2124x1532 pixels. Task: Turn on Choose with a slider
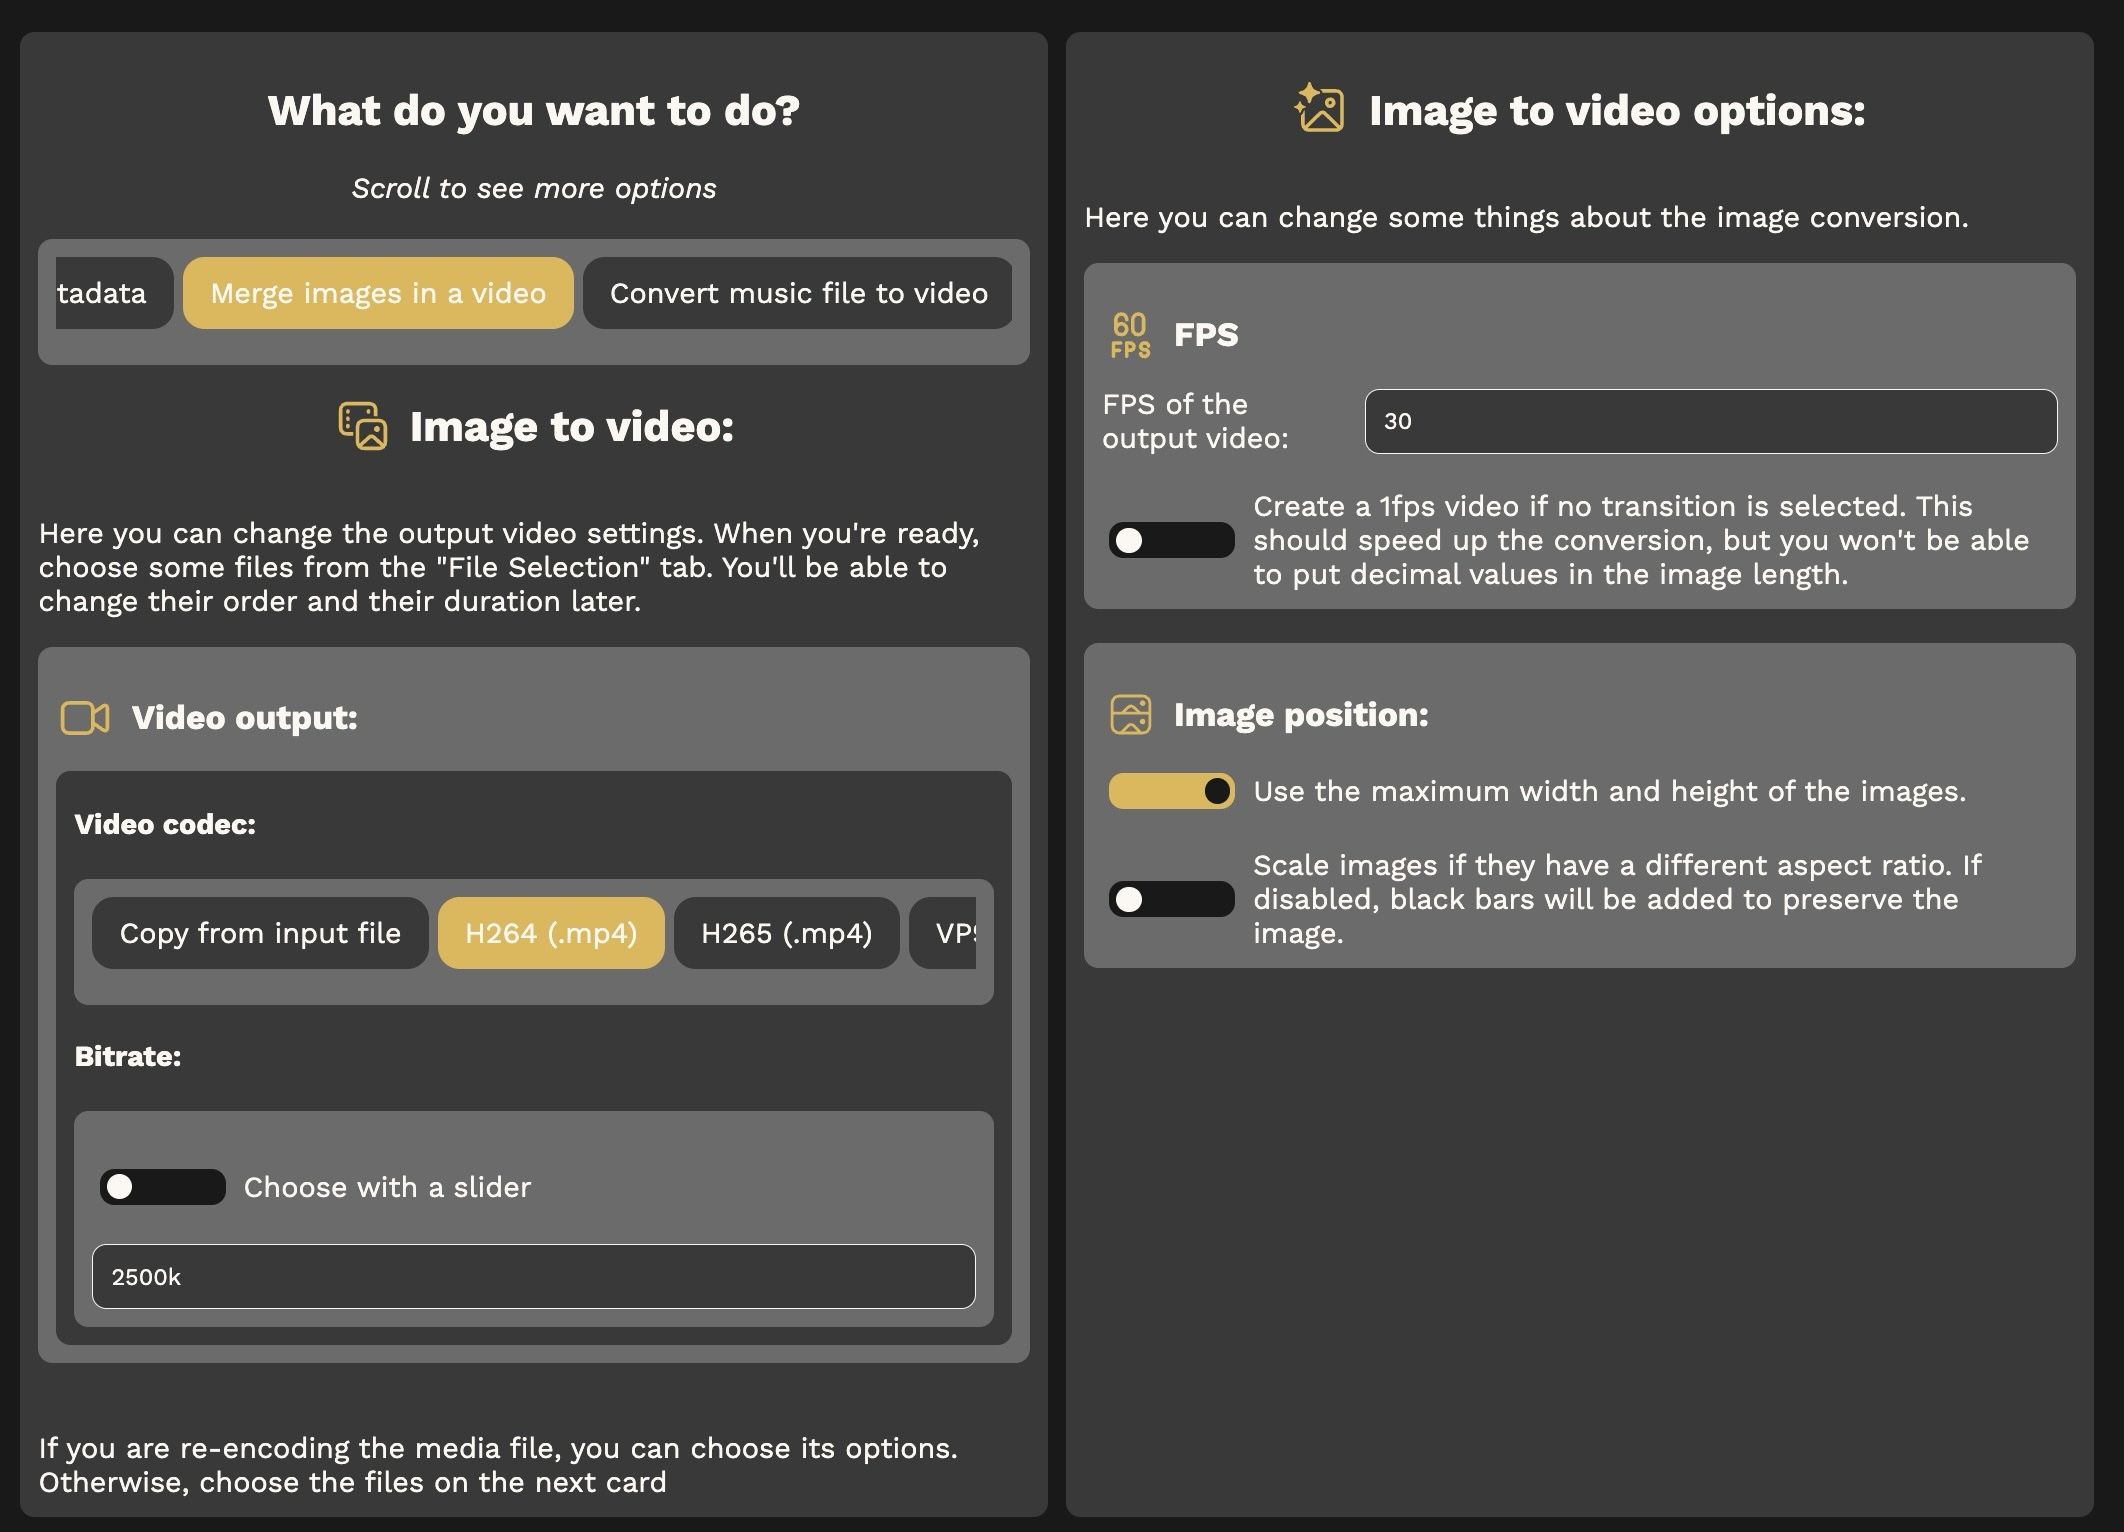pos(162,1187)
